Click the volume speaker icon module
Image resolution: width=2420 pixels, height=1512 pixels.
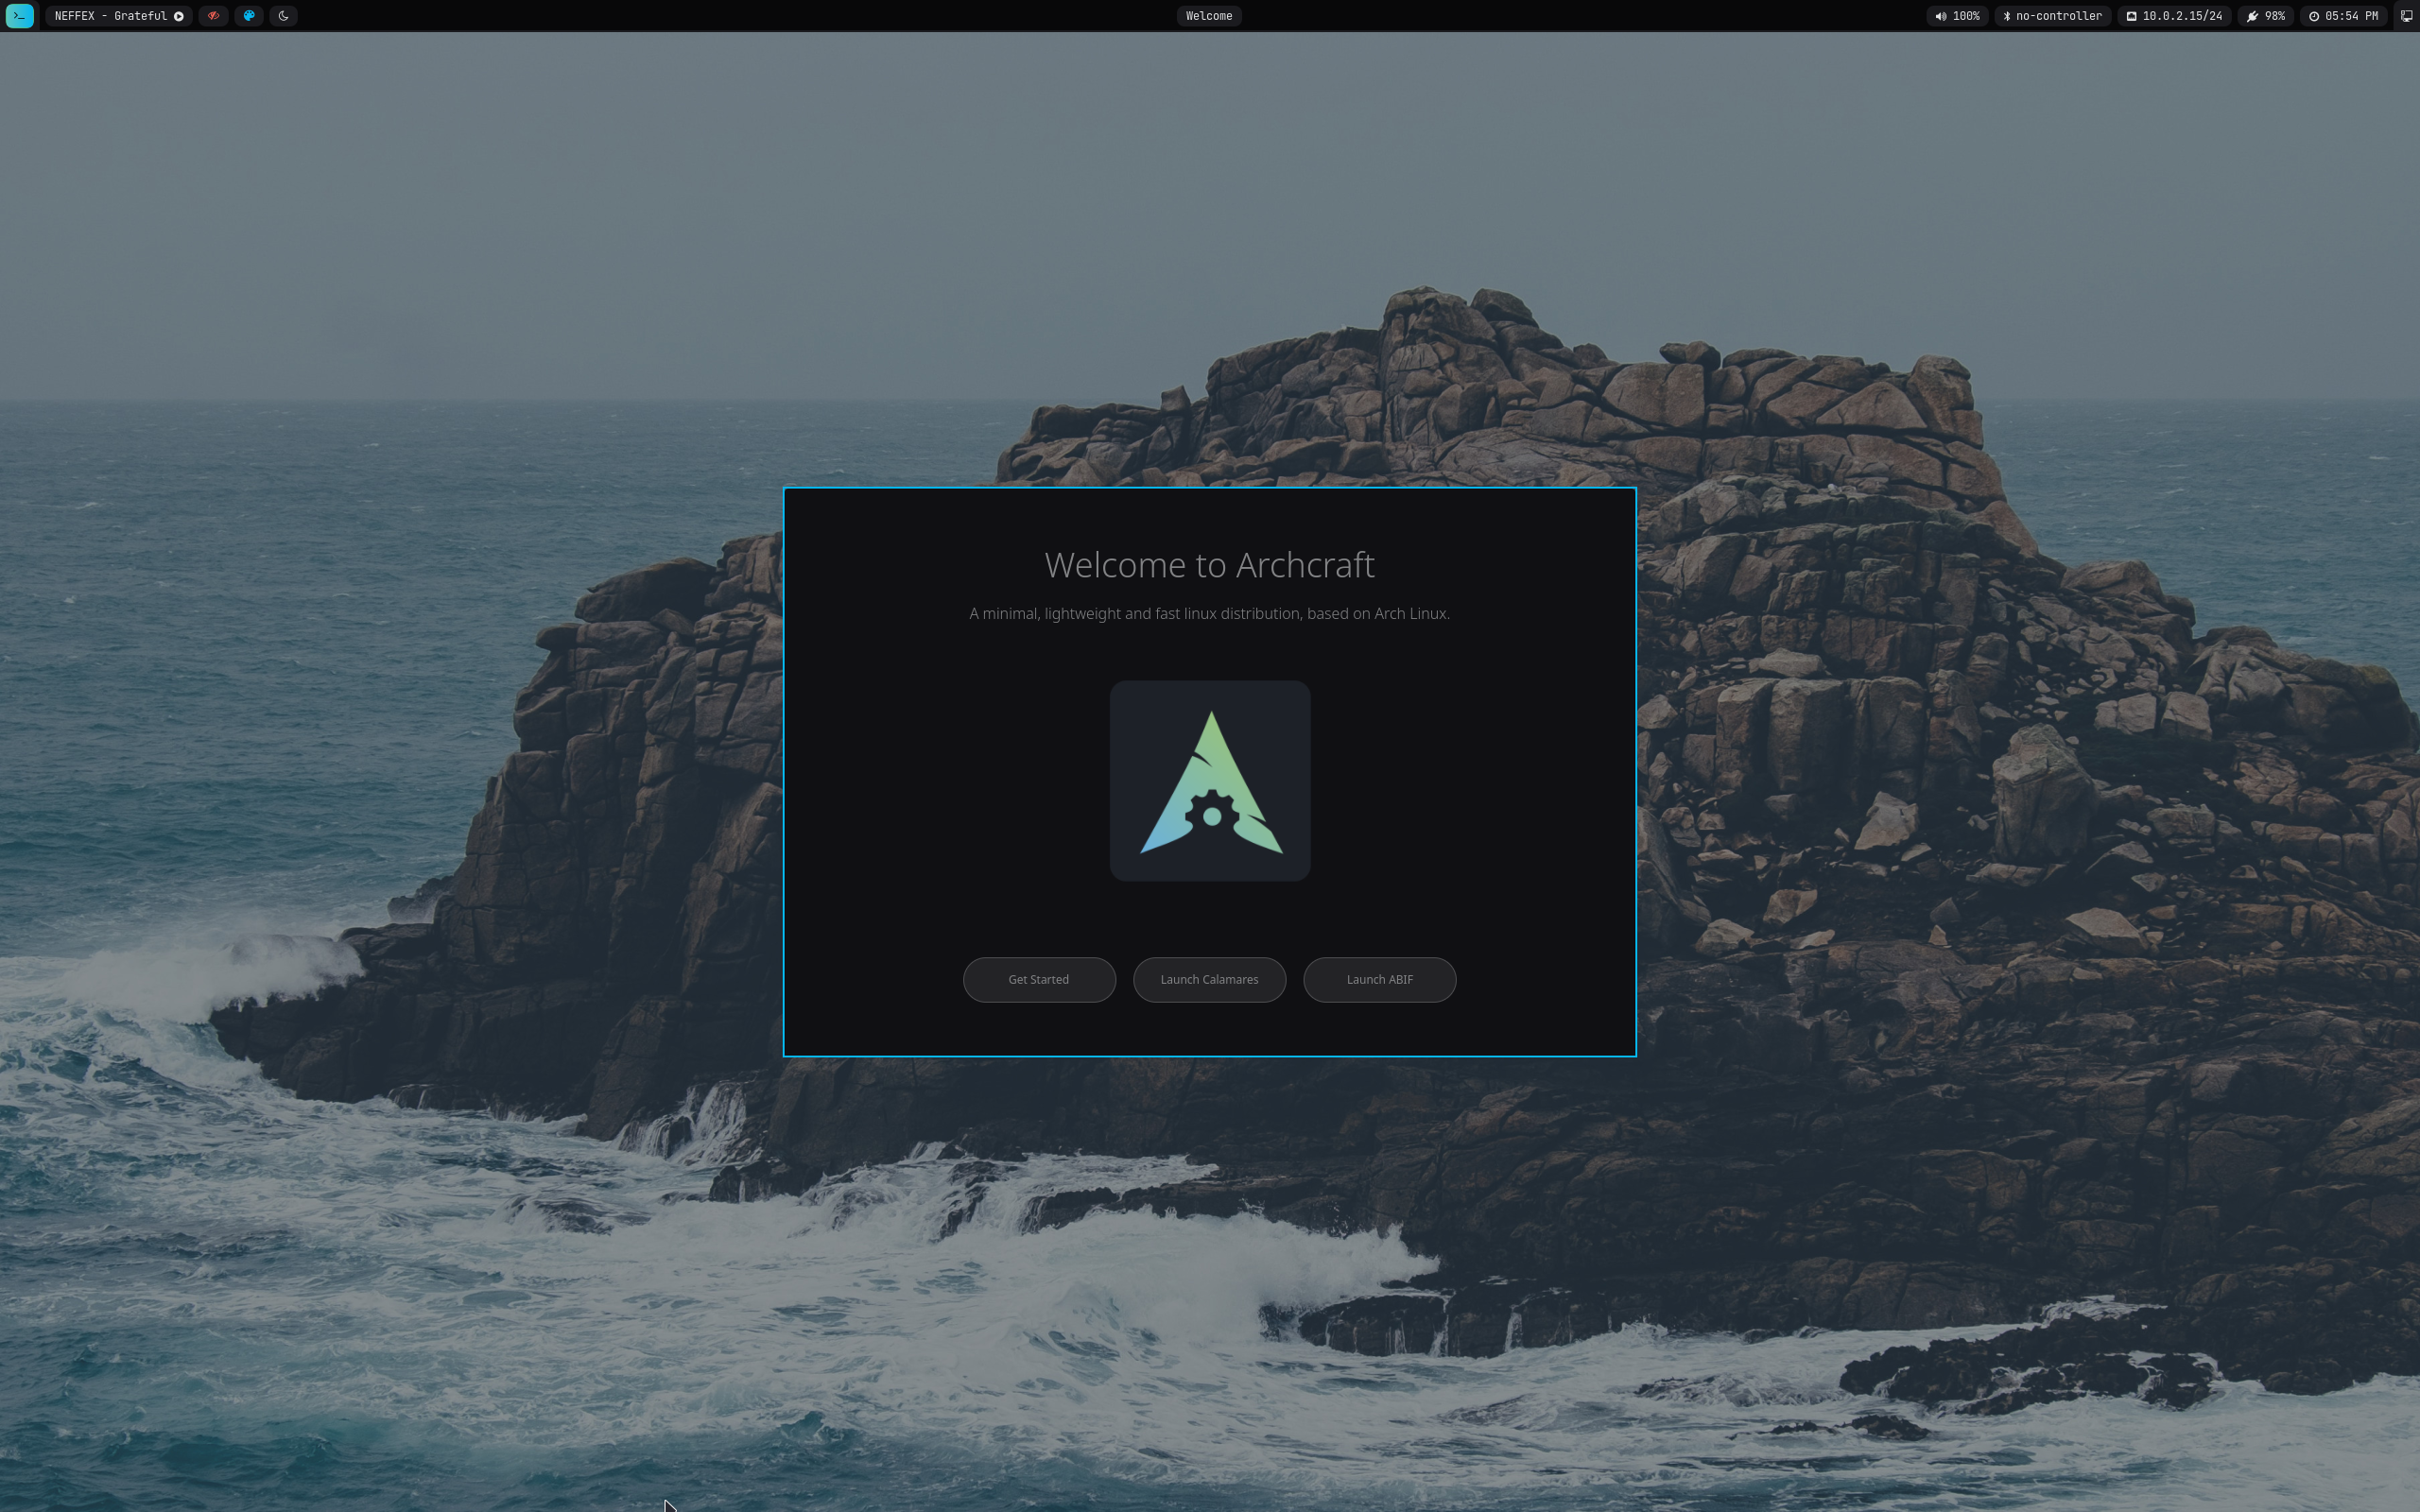coord(1940,16)
